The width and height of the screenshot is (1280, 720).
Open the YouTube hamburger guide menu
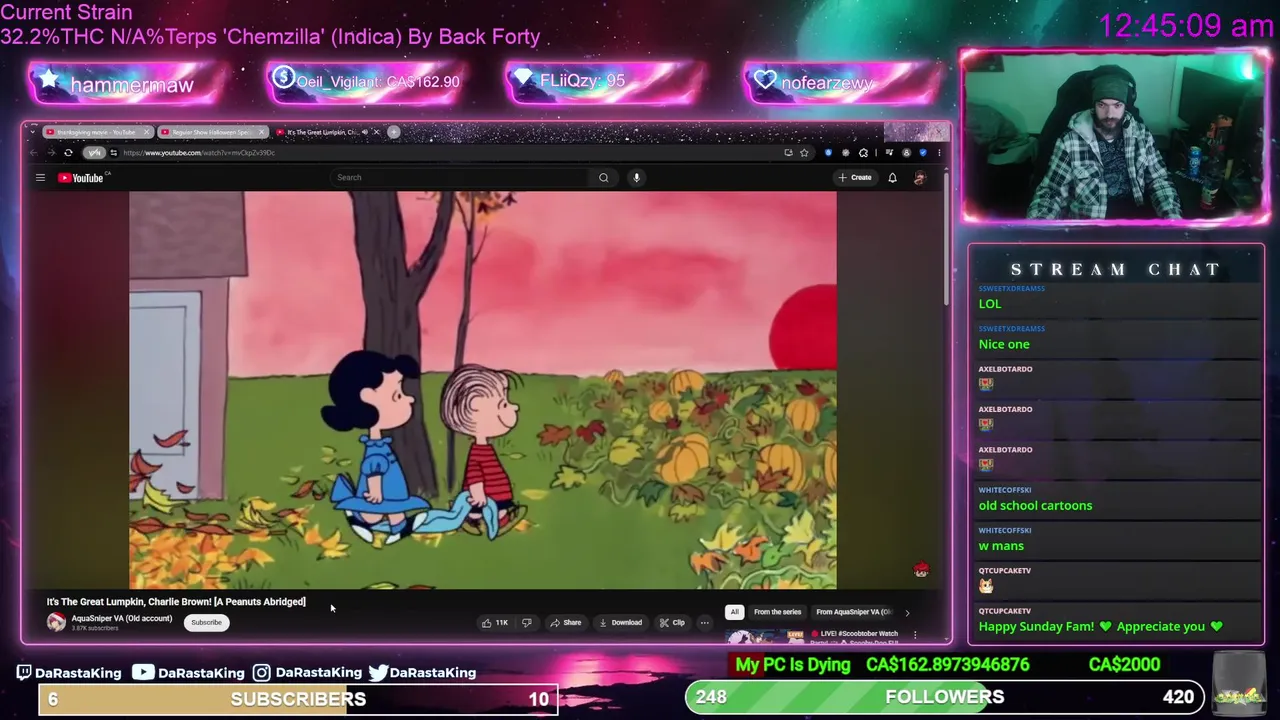40,178
